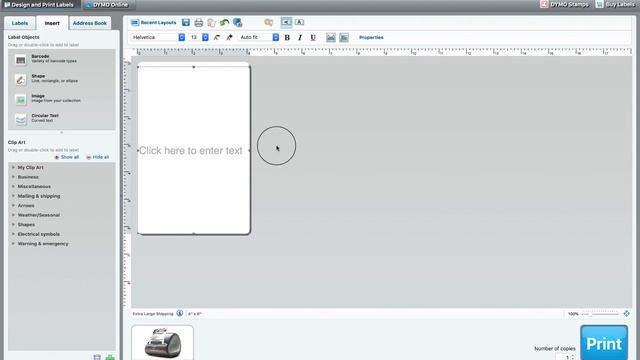This screenshot has height=360, width=640.
Task: Open the Properties link
Action: [x=371, y=38]
